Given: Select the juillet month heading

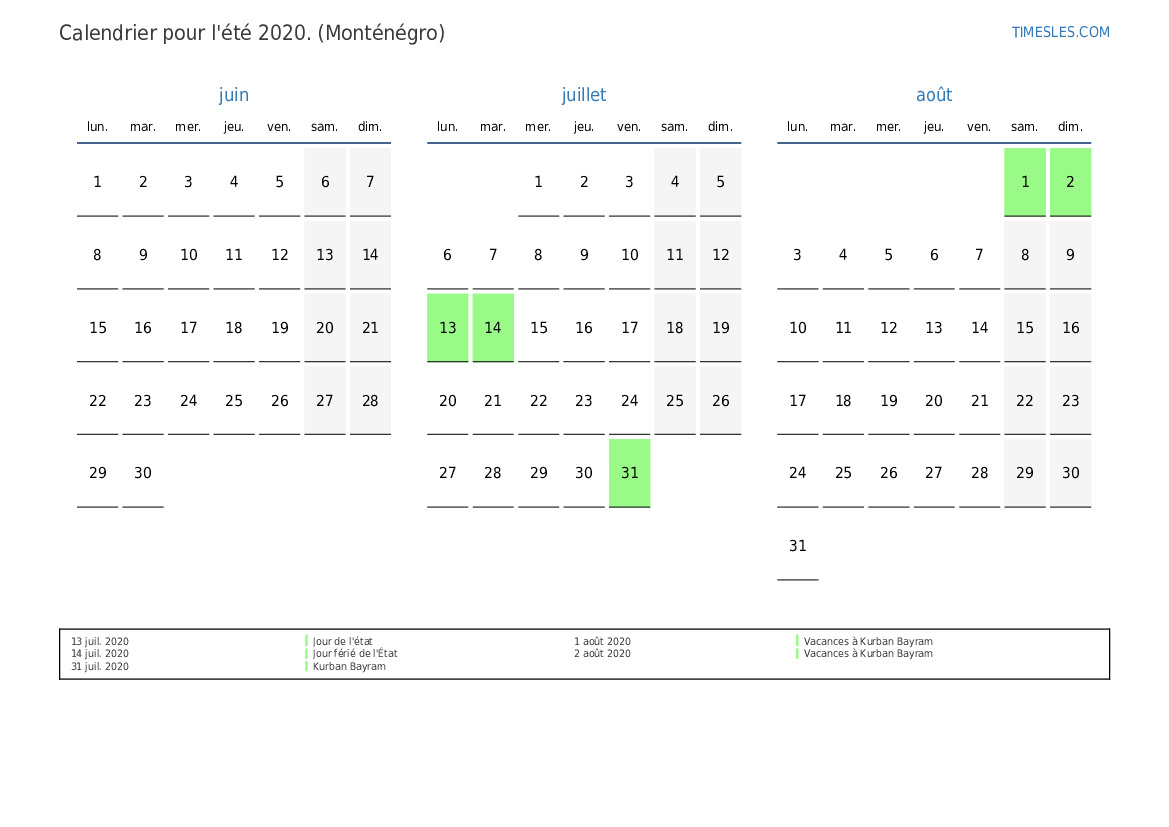Looking at the screenshot, I should point(584,95).
